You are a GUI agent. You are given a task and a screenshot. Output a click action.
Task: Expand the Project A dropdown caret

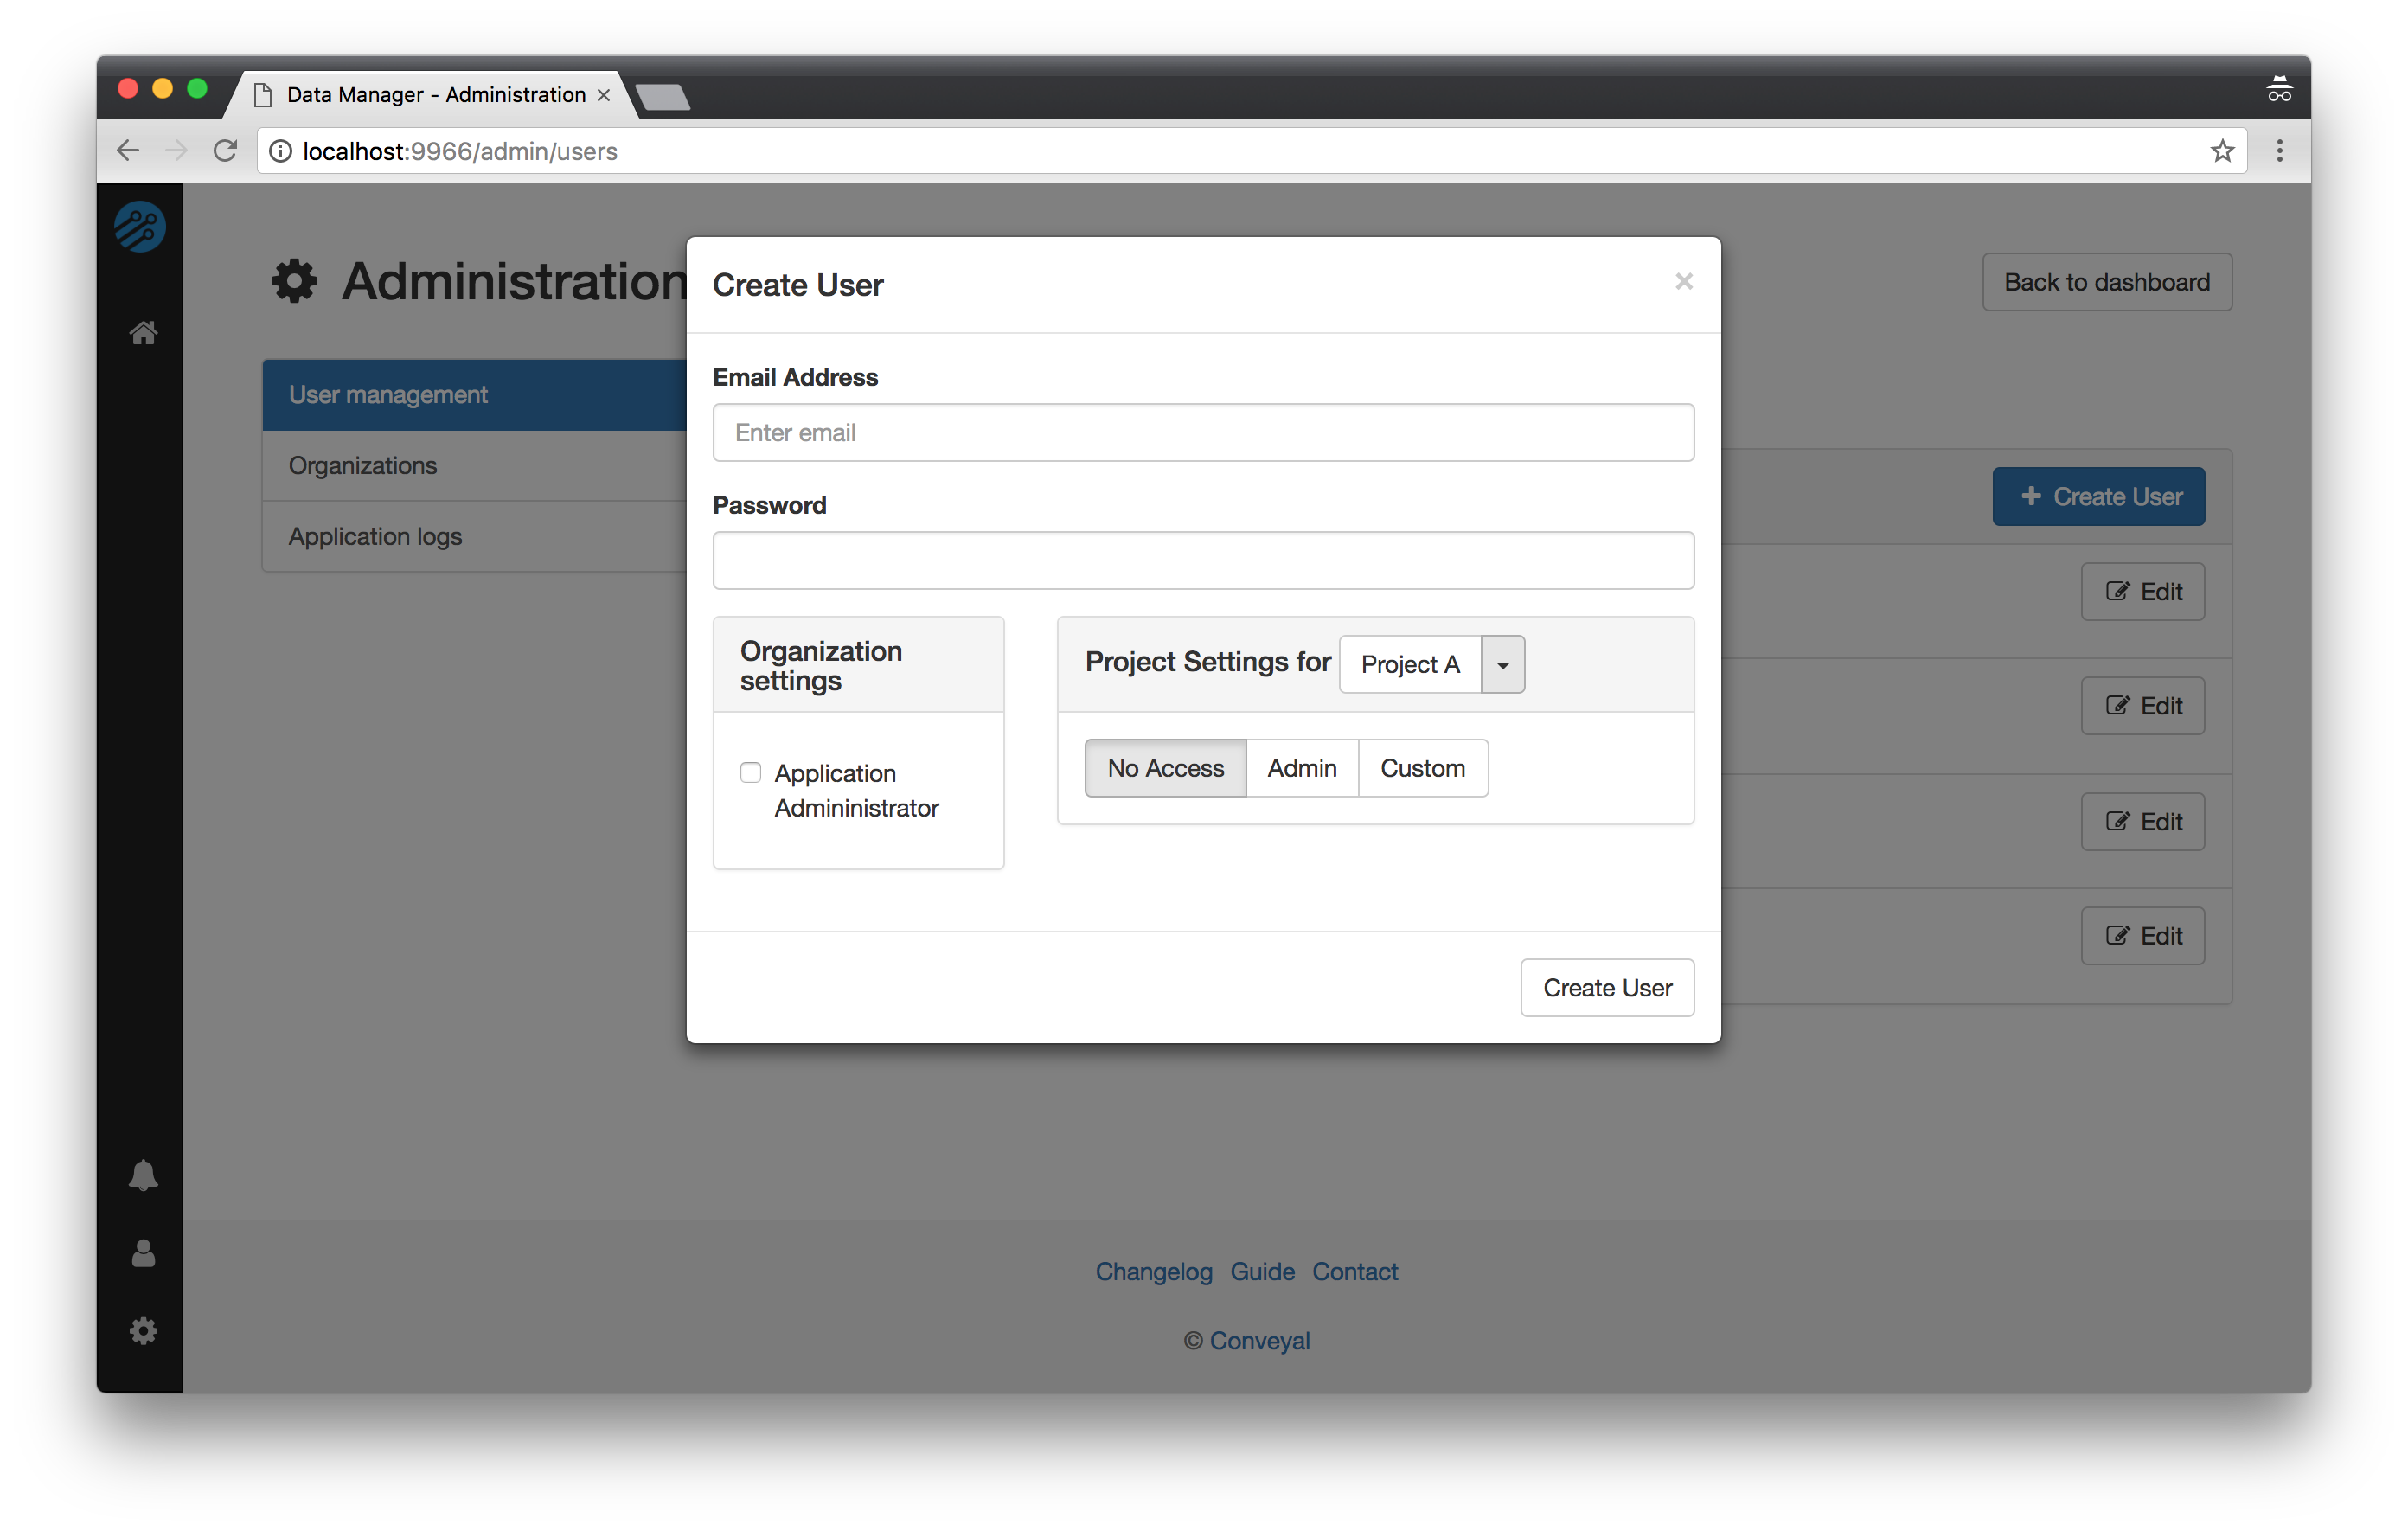1503,664
